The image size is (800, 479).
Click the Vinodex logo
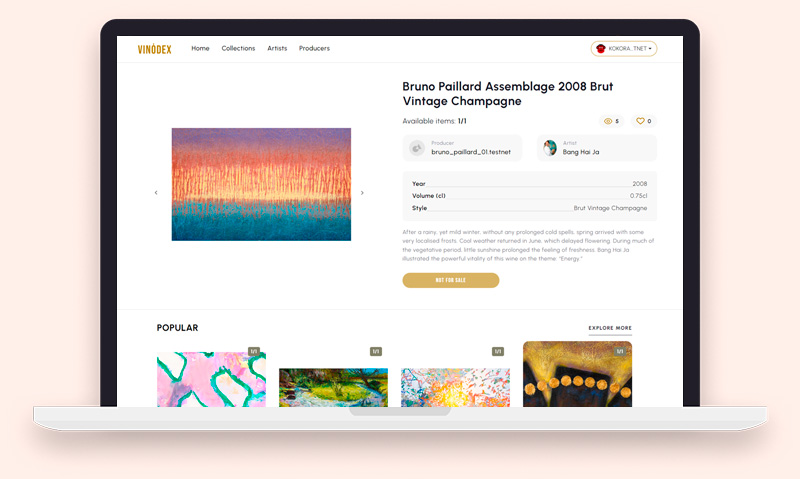(155, 49)
